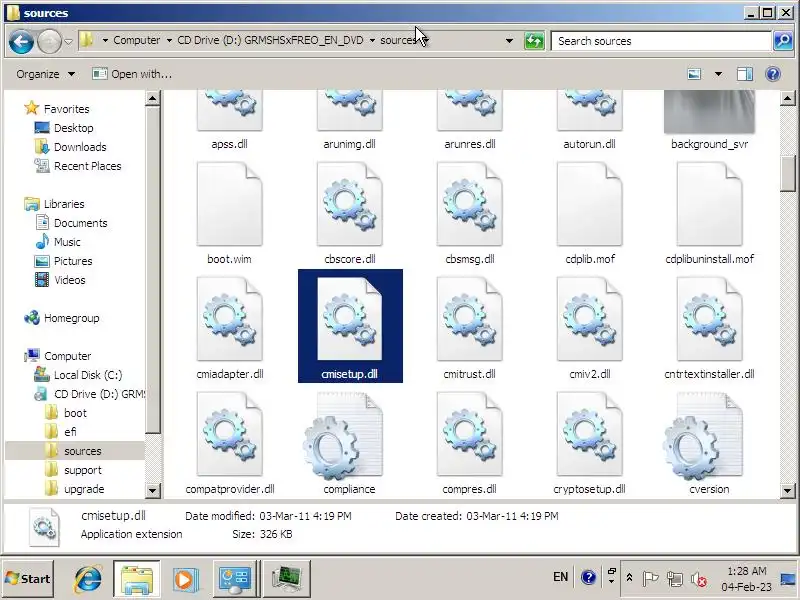Click the file list scrollbar thumb
This screenshot has width=800, height=600.
click(x=787, y=173)
